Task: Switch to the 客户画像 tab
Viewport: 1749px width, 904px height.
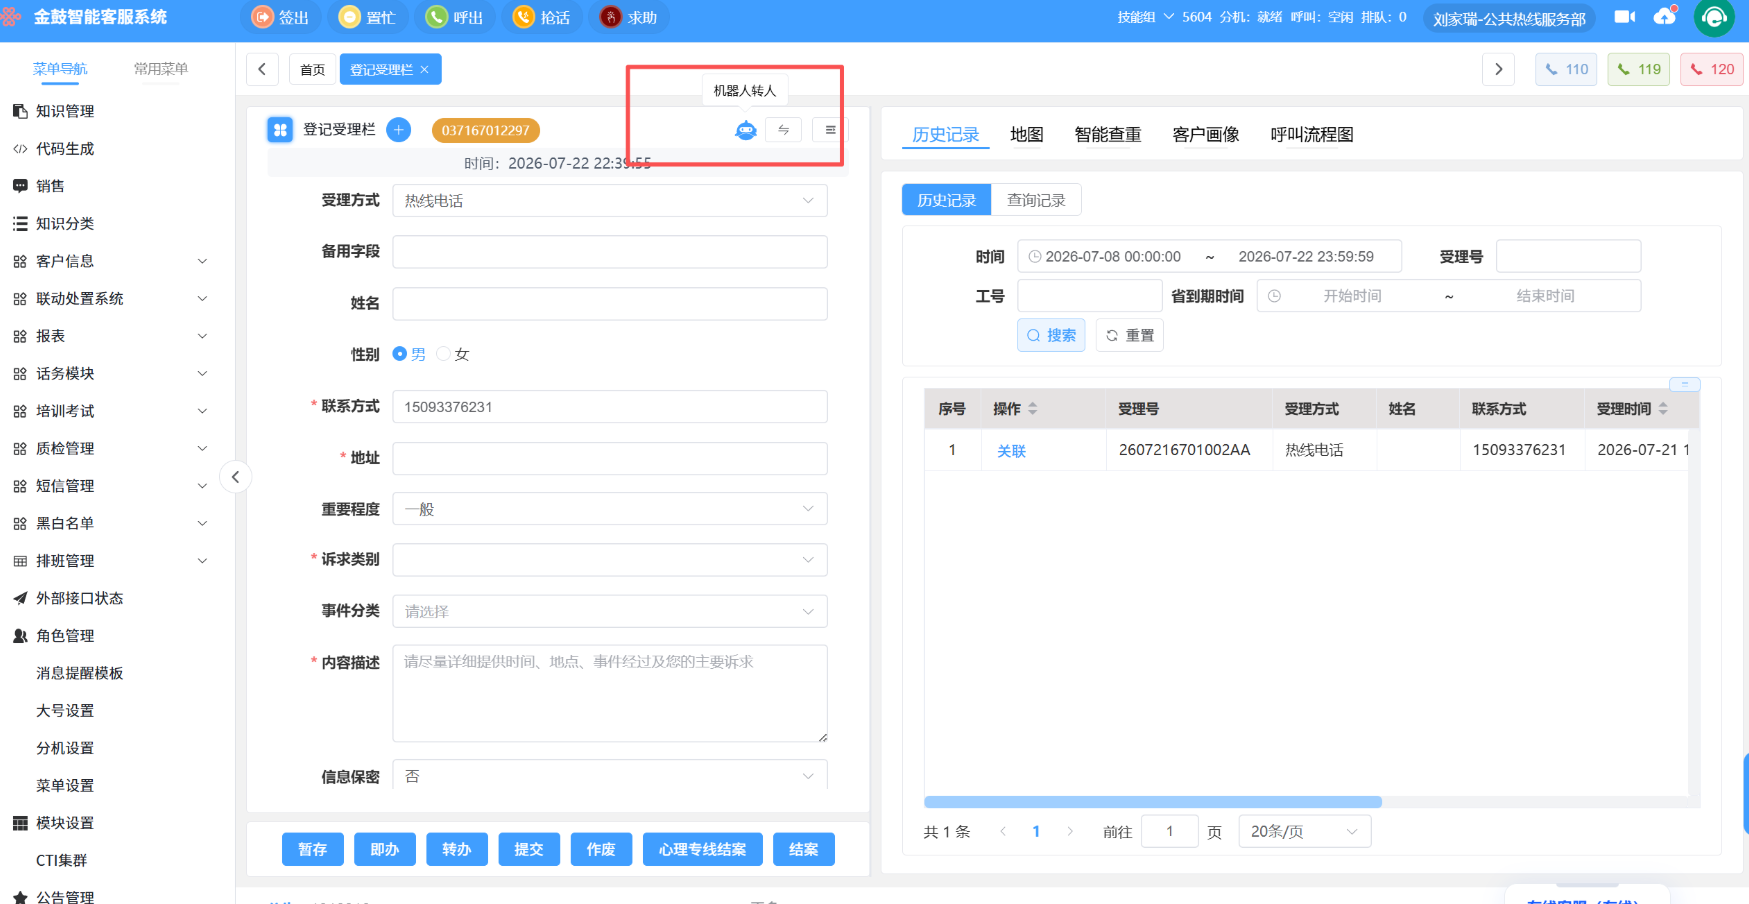Action: click(1206, 135)
